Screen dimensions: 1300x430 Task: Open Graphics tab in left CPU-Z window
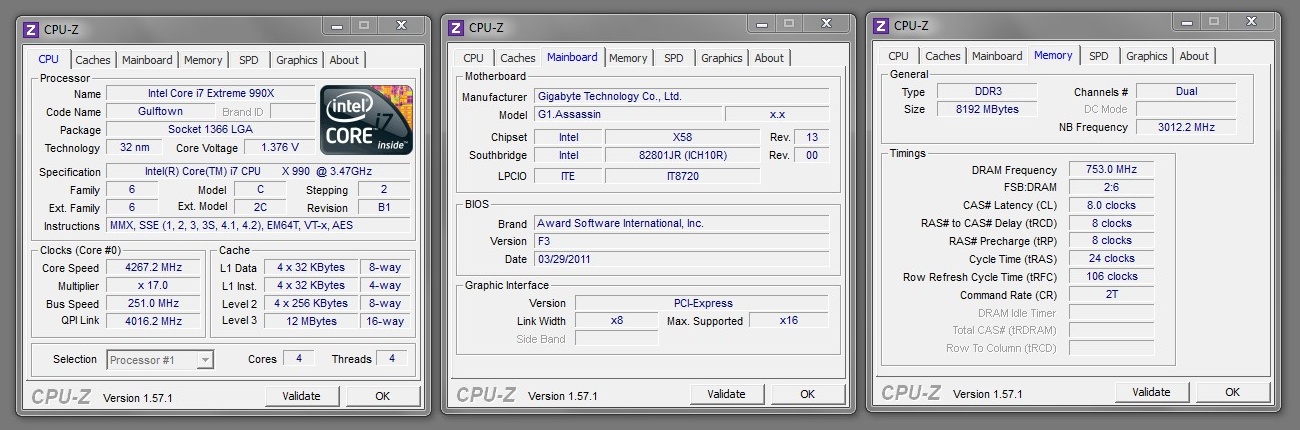point(297,60)
